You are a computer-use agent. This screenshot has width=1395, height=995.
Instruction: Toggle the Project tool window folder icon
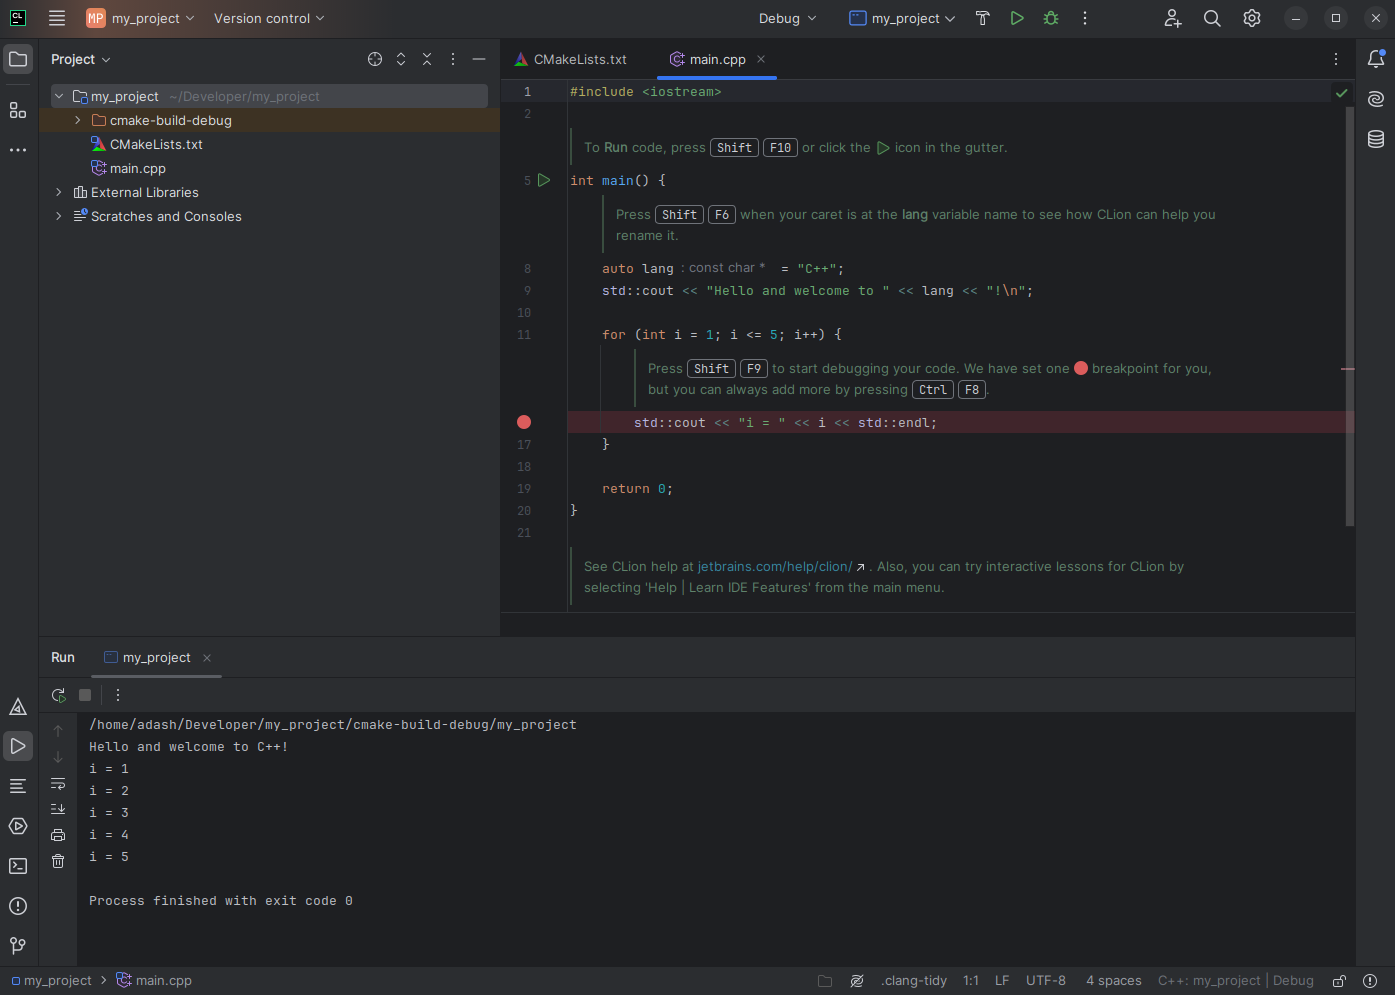tap(18, 59)
